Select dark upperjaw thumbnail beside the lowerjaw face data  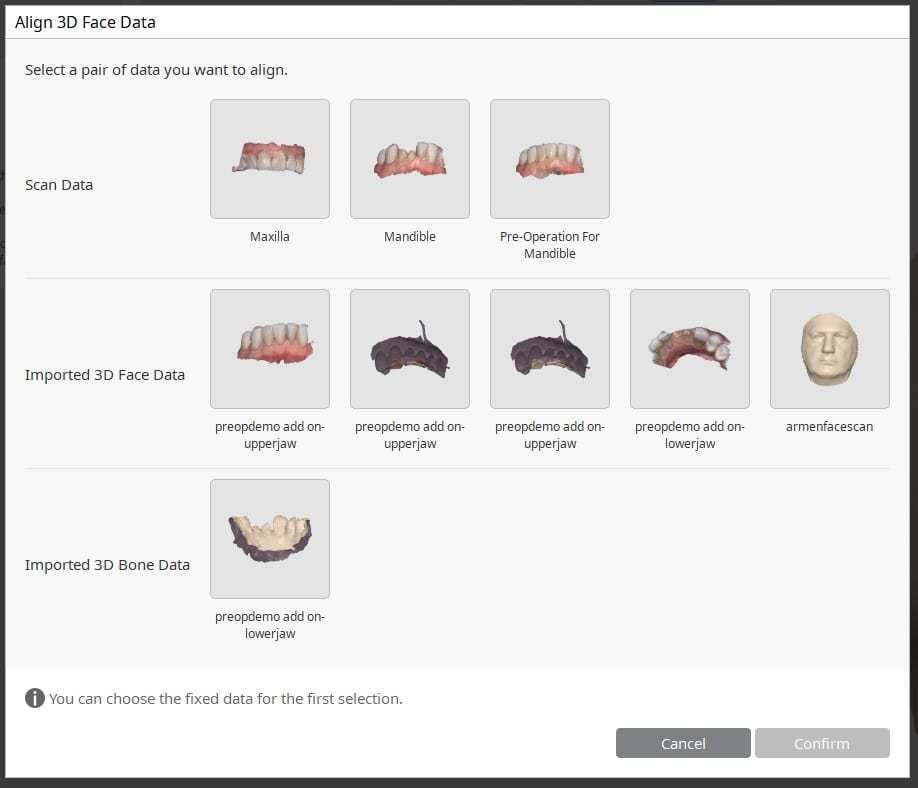pyautogui.click(x=550, y=349)
